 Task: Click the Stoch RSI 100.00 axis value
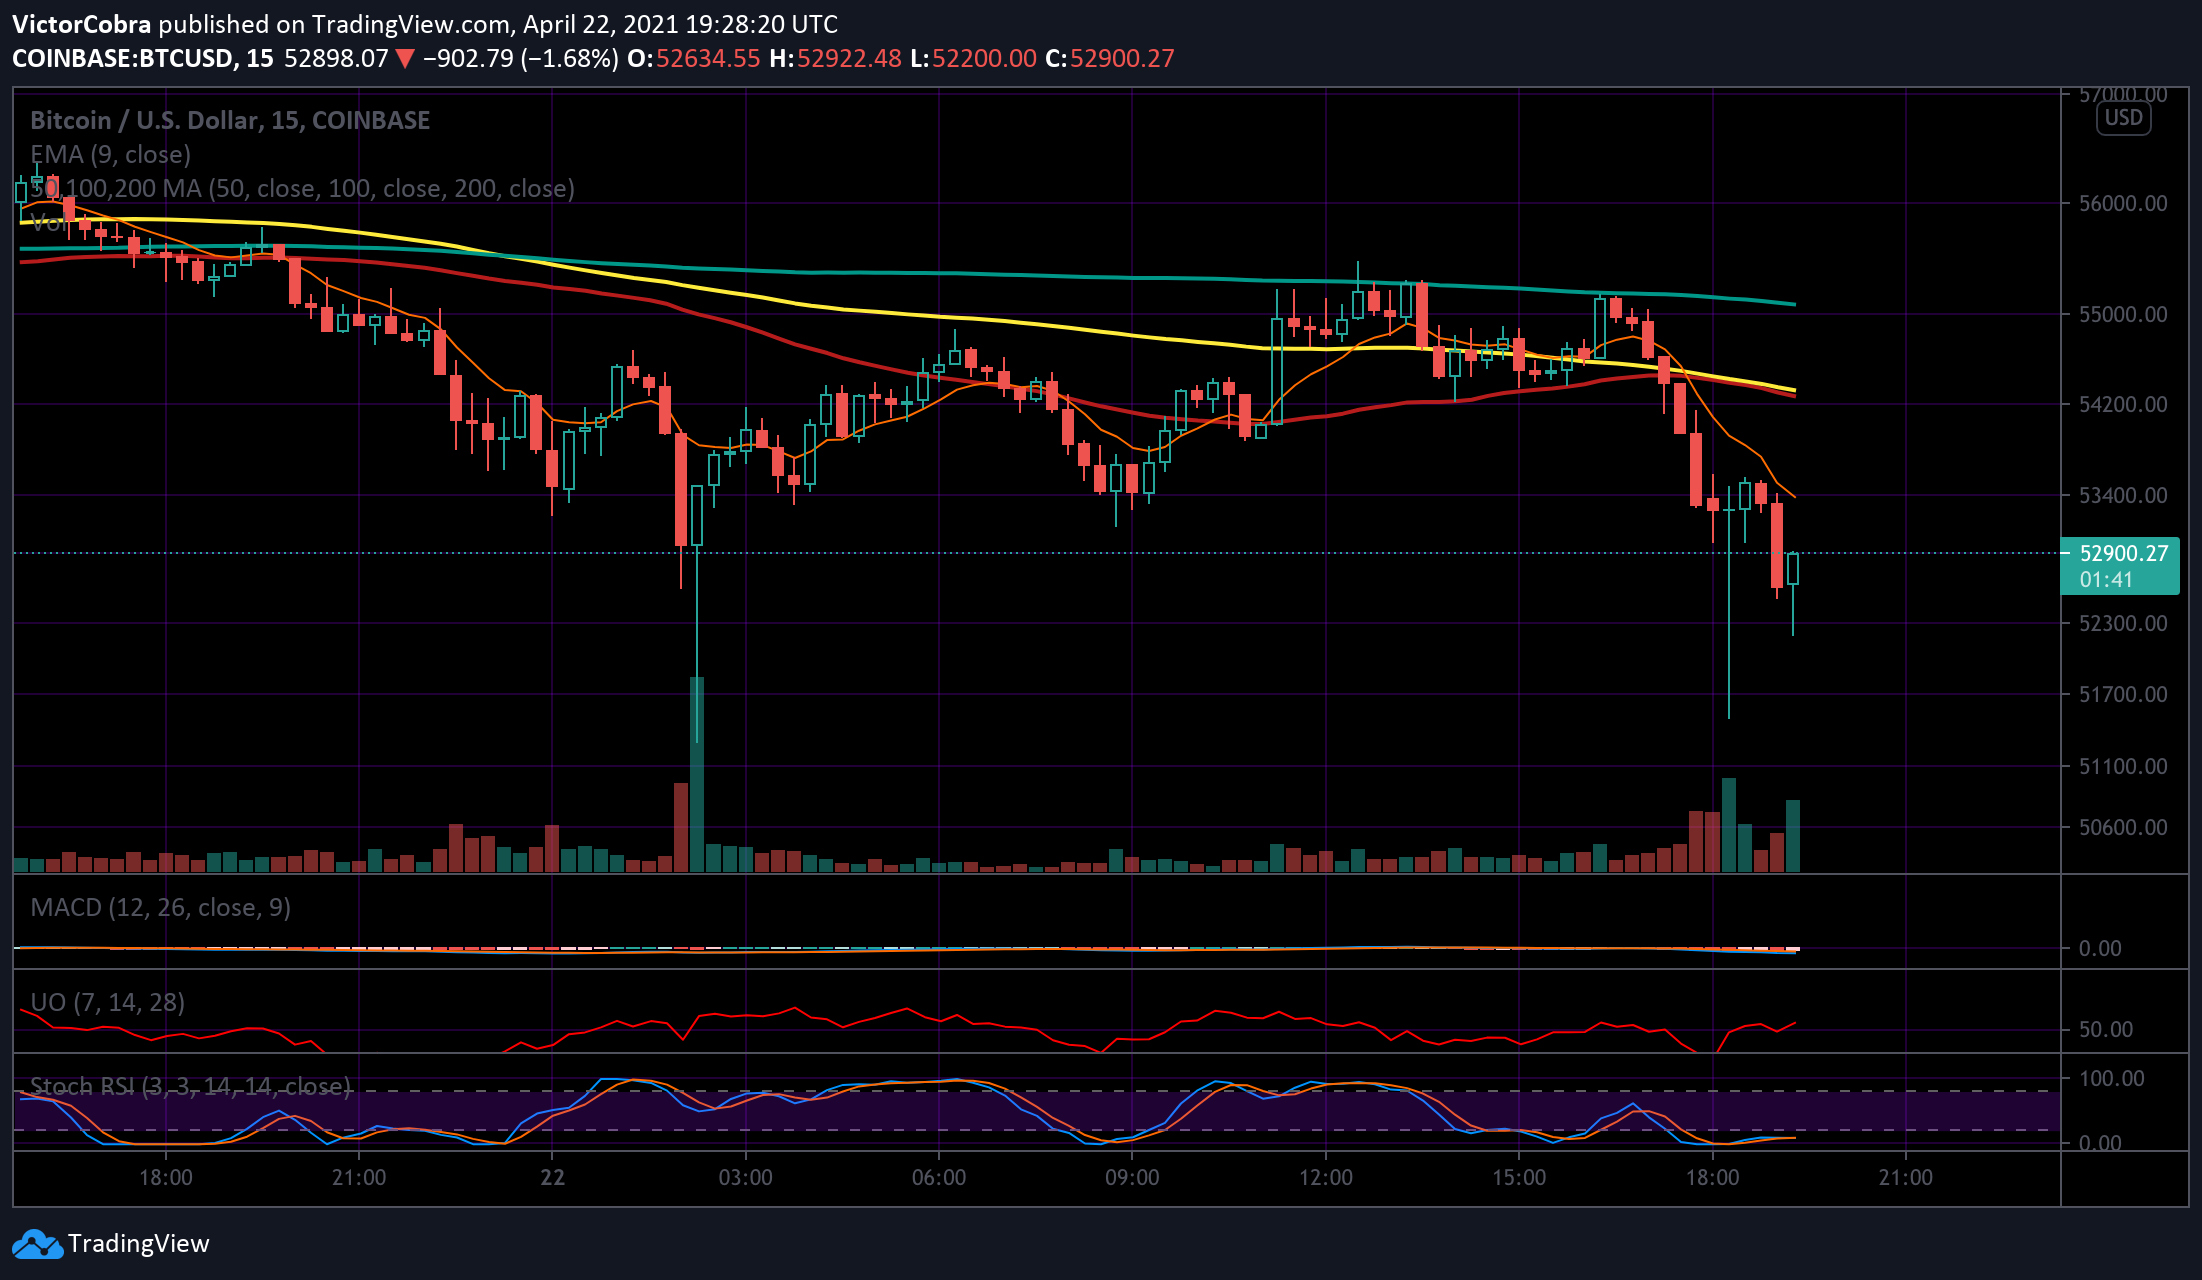click(x=2111, y=1078)
